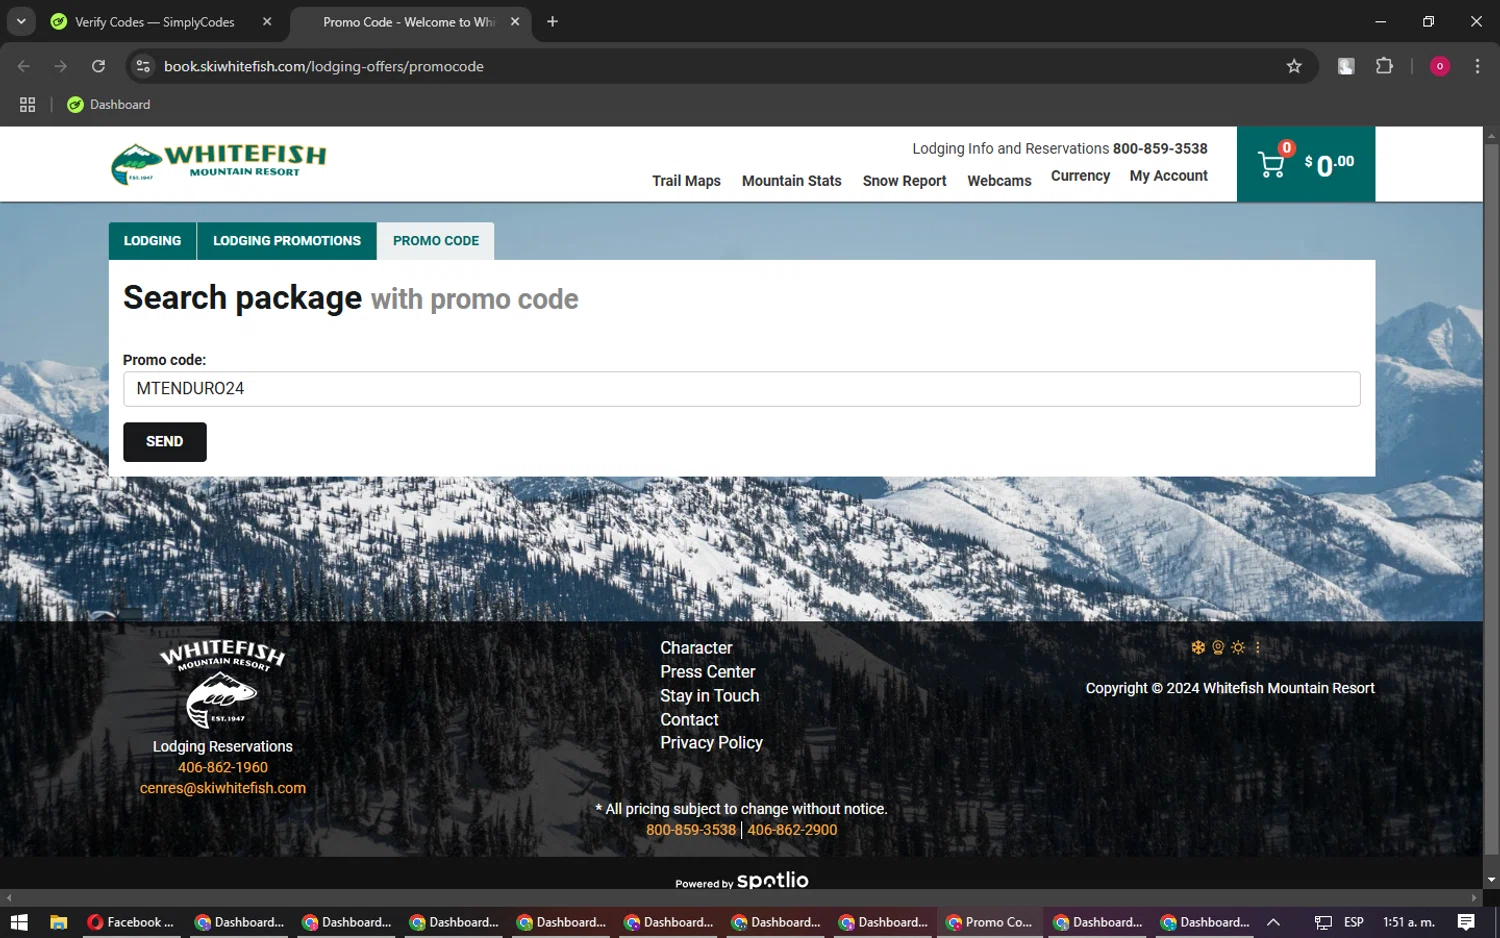Open the Privacy Policy link
This screenshot has height=938, width=1500.
(711, 743)
